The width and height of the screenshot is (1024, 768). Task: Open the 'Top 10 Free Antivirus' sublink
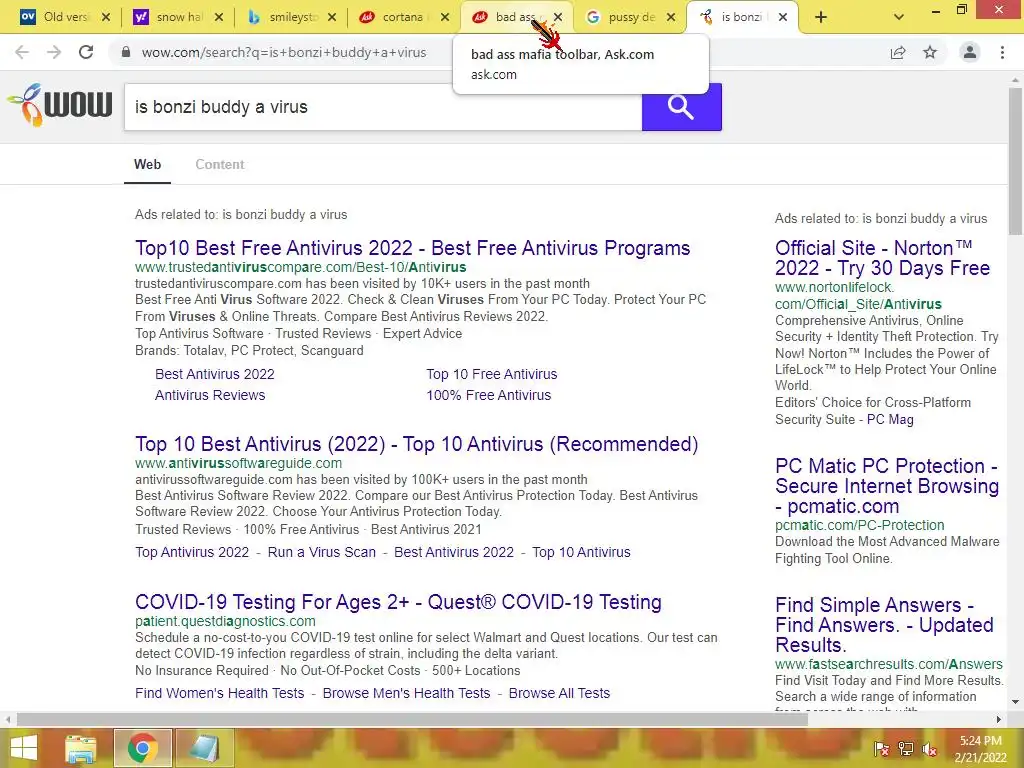coord(492,374)
